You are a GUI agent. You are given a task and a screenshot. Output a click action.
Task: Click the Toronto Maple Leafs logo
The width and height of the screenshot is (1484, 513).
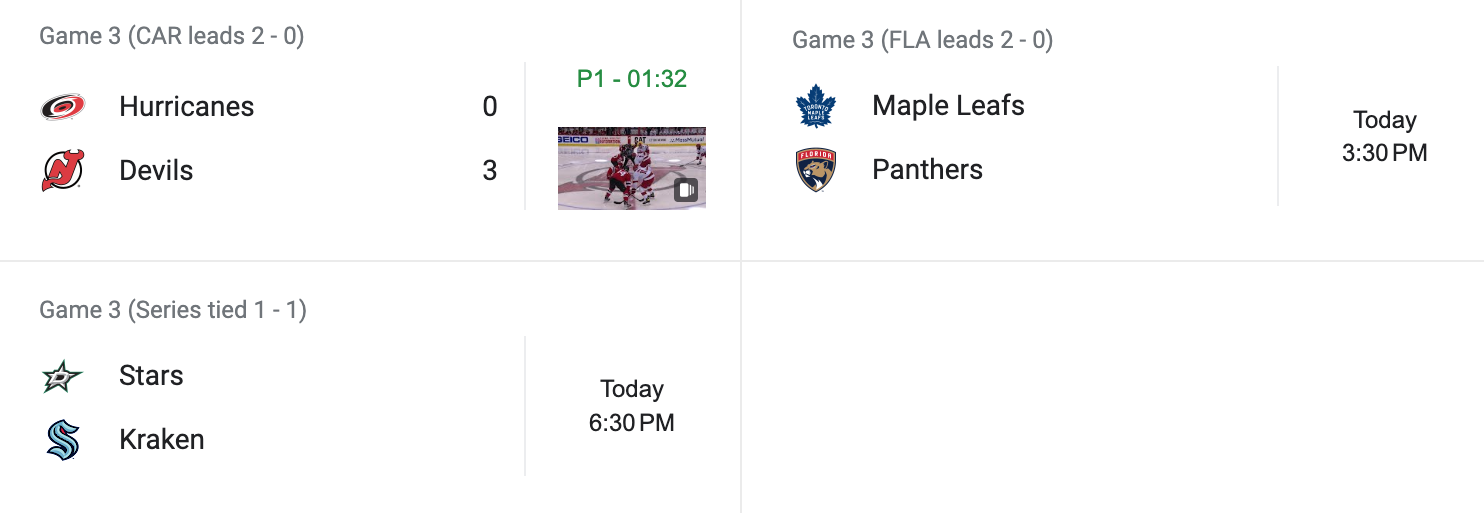[x=815, y=106]
